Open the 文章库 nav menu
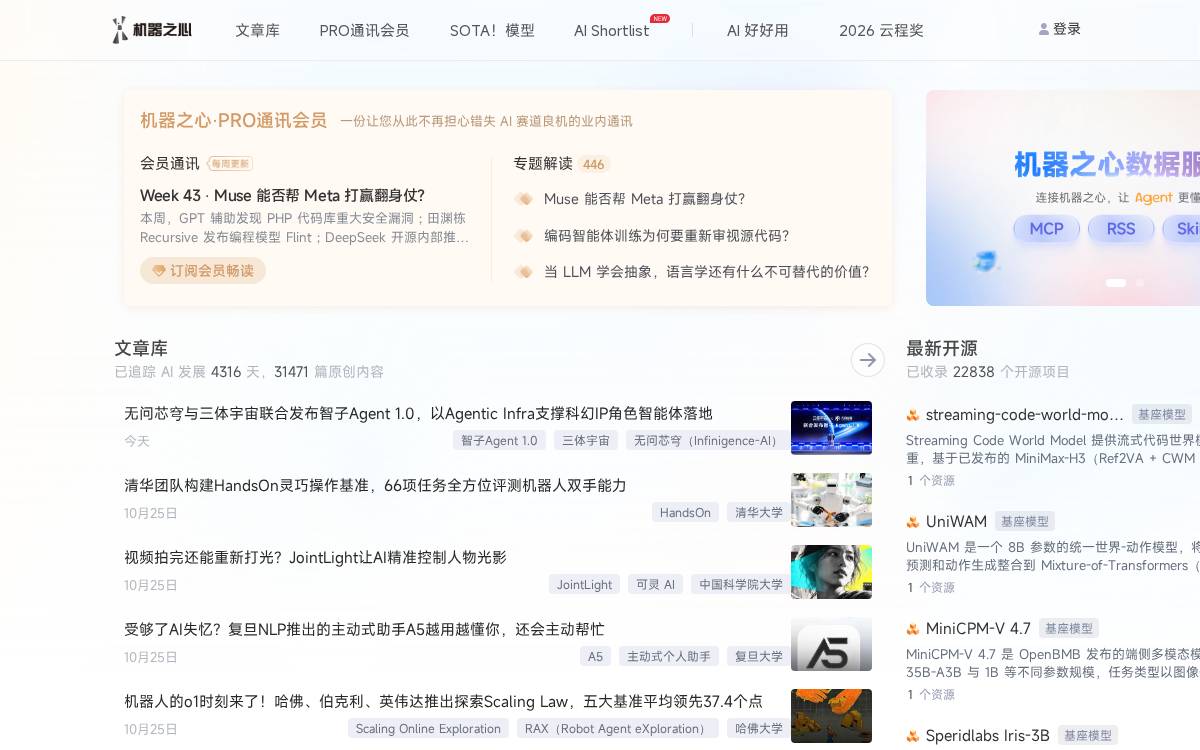 [x=258, y=31]
